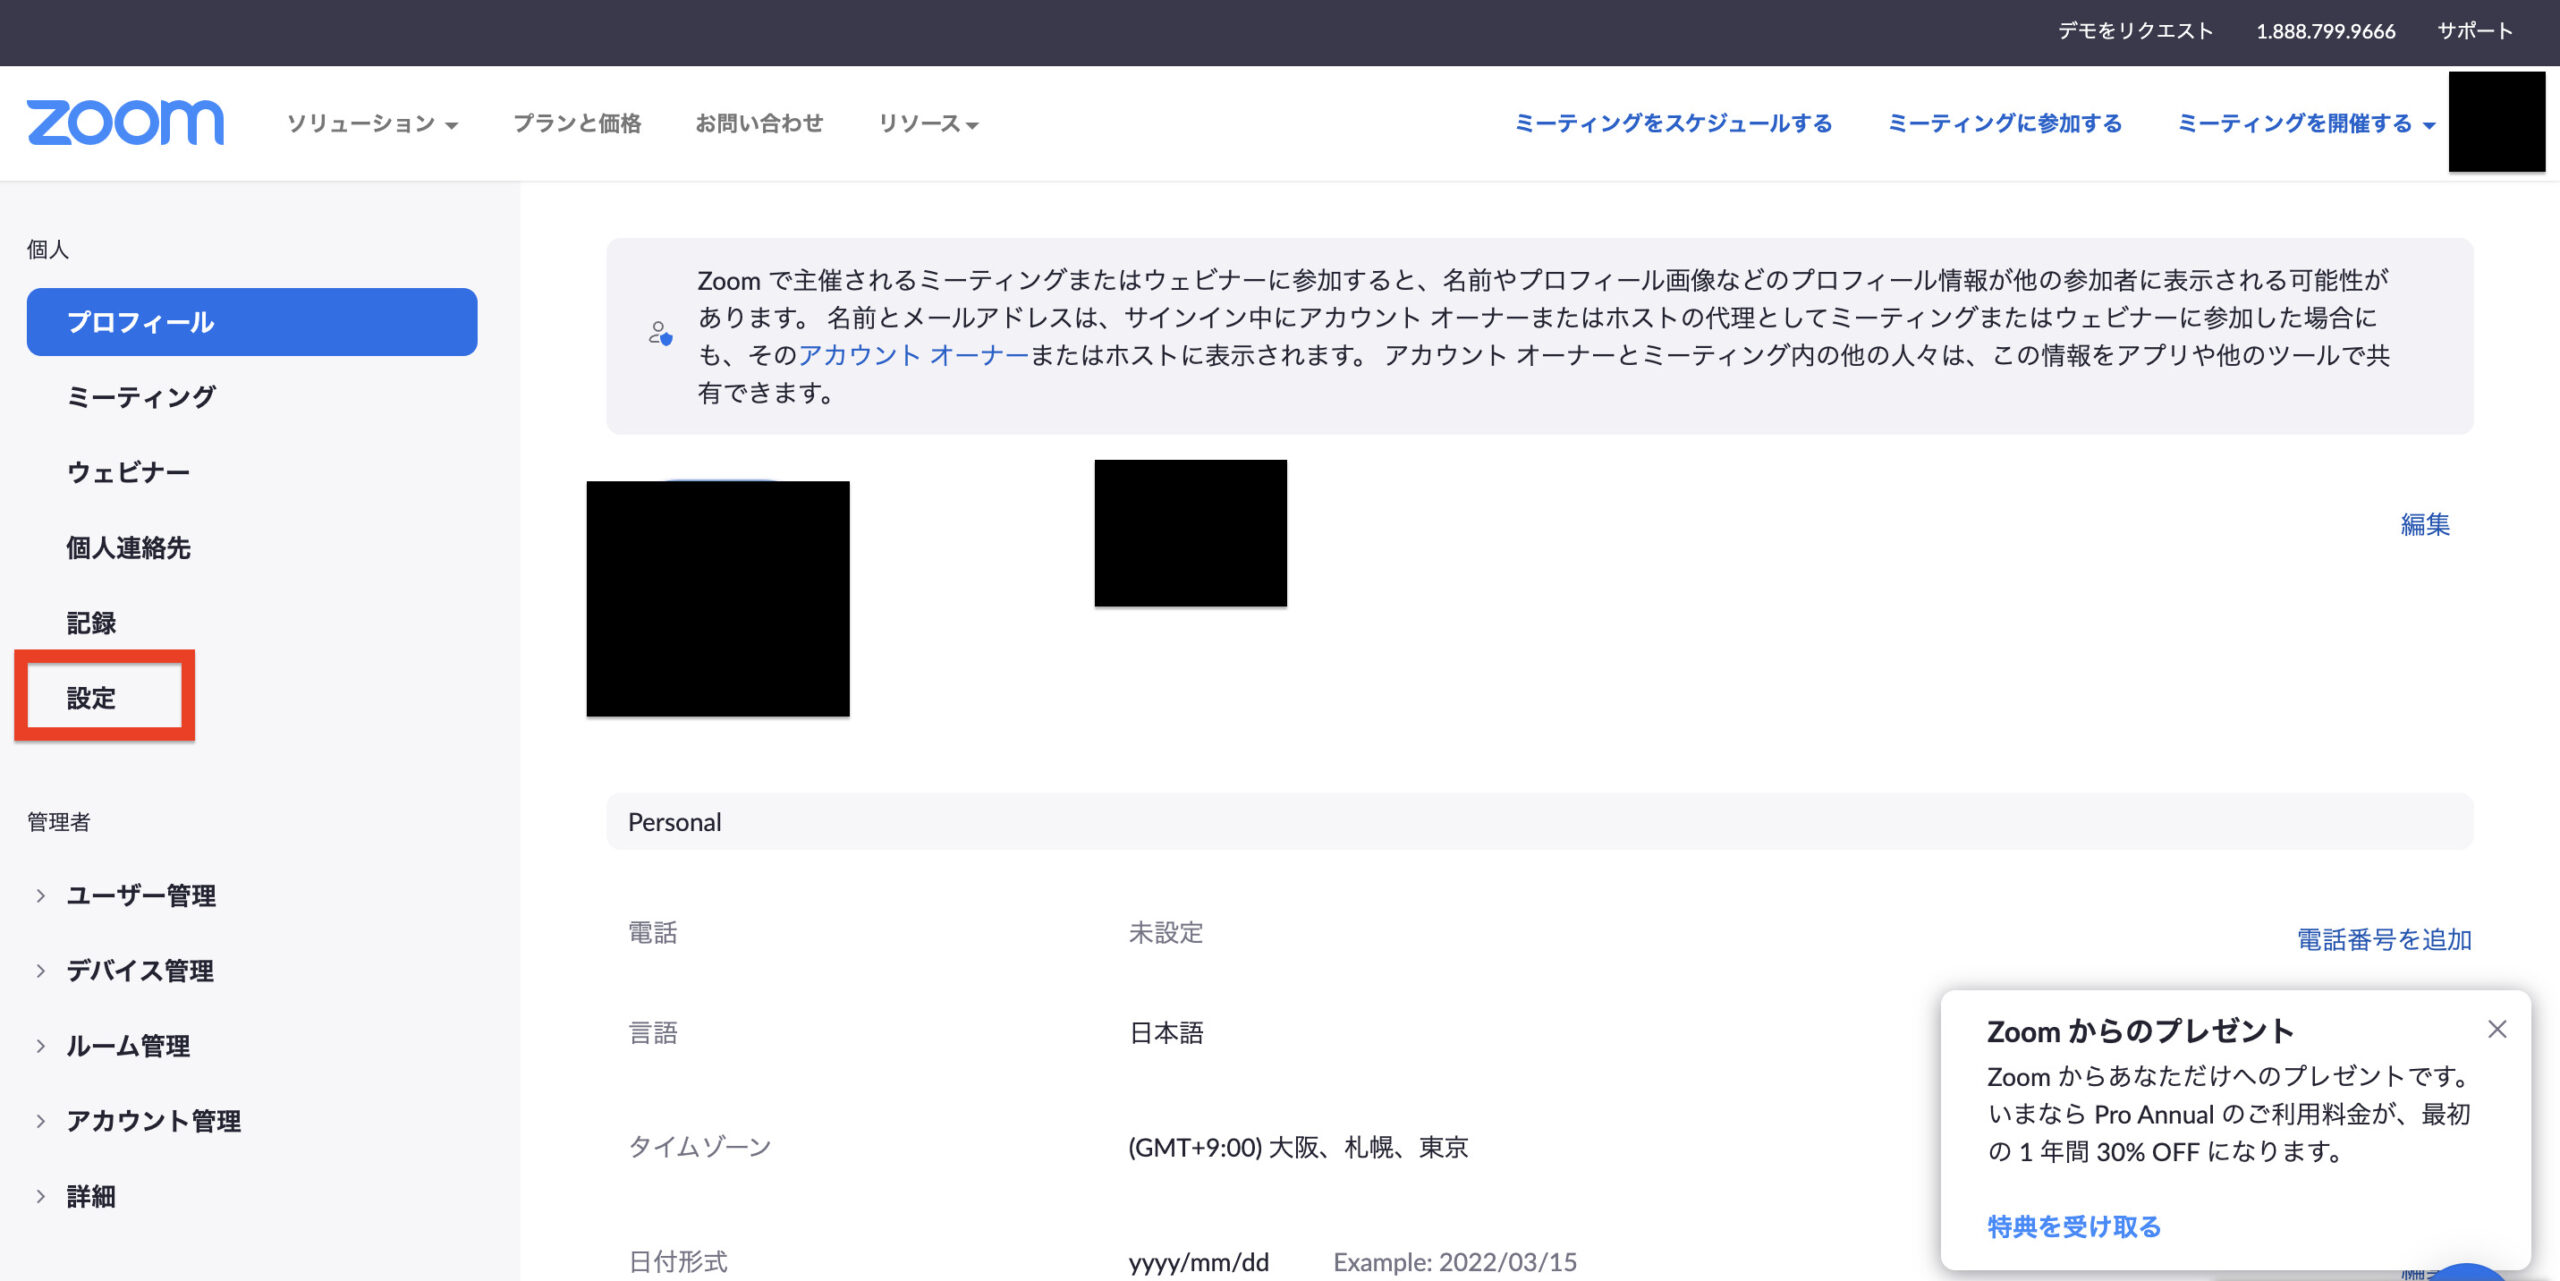Image resolution: width=2560 pixels, height=1281 pixels.
Task: Click the Example: 2022/03/15 text
Action: 1455,1262
